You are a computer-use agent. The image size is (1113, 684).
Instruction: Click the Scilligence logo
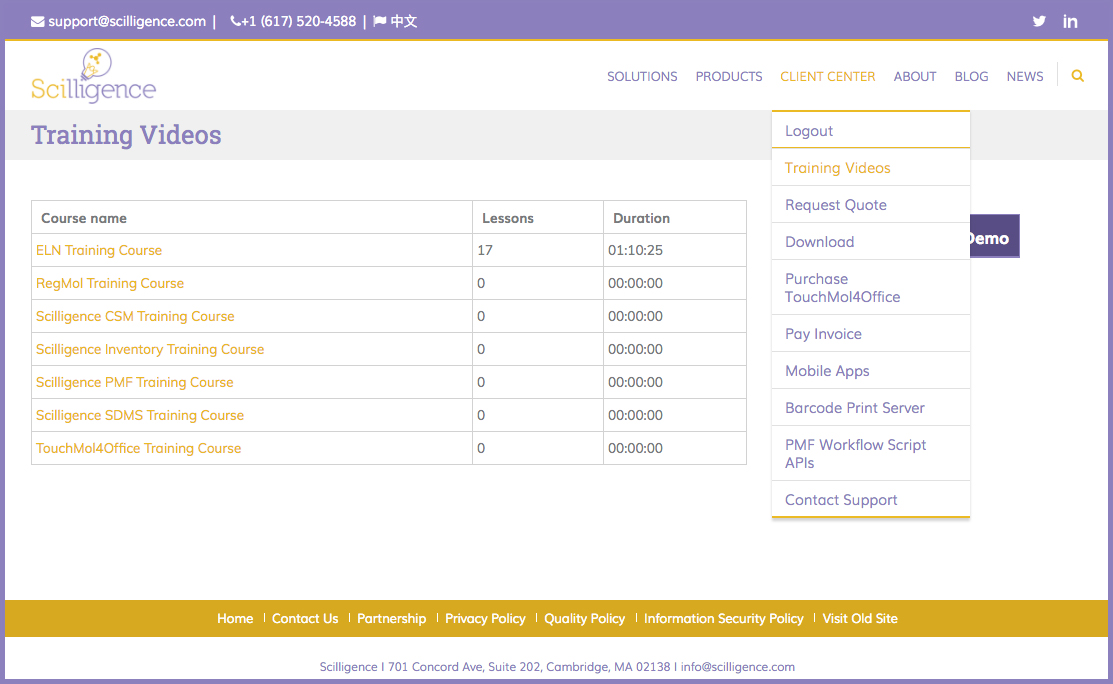click(94, 76)
